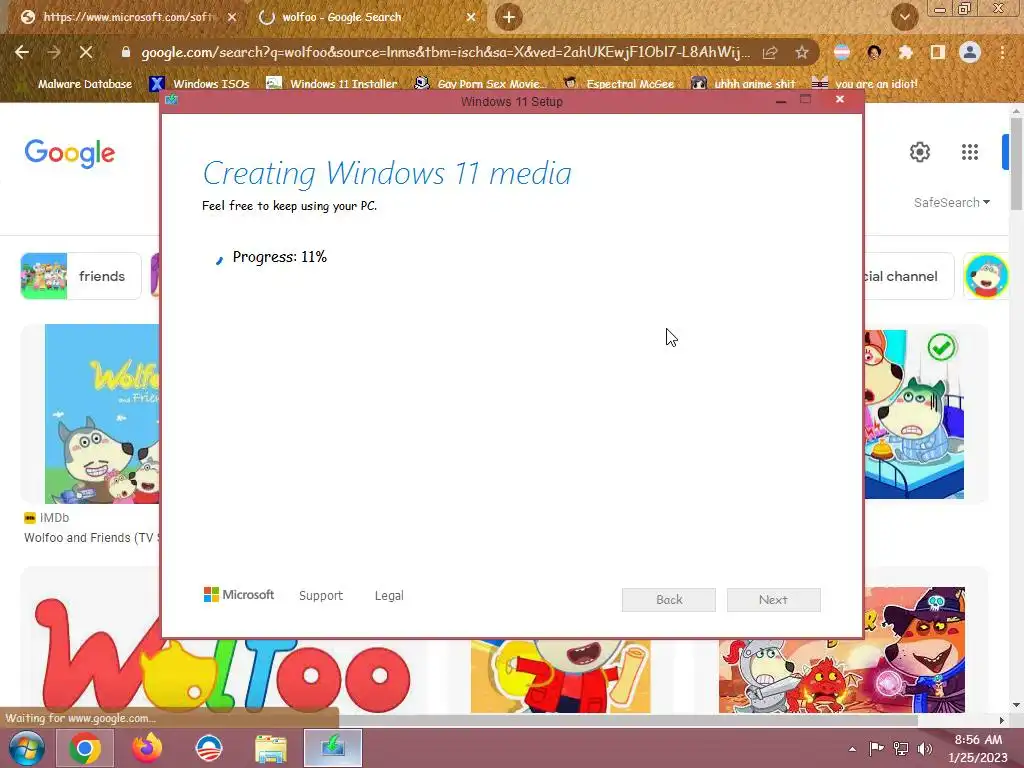Click Windows 11 Setup title bar icon
Screen dimensions: 1024x768
pyautogui.click(x=172, y=100)
